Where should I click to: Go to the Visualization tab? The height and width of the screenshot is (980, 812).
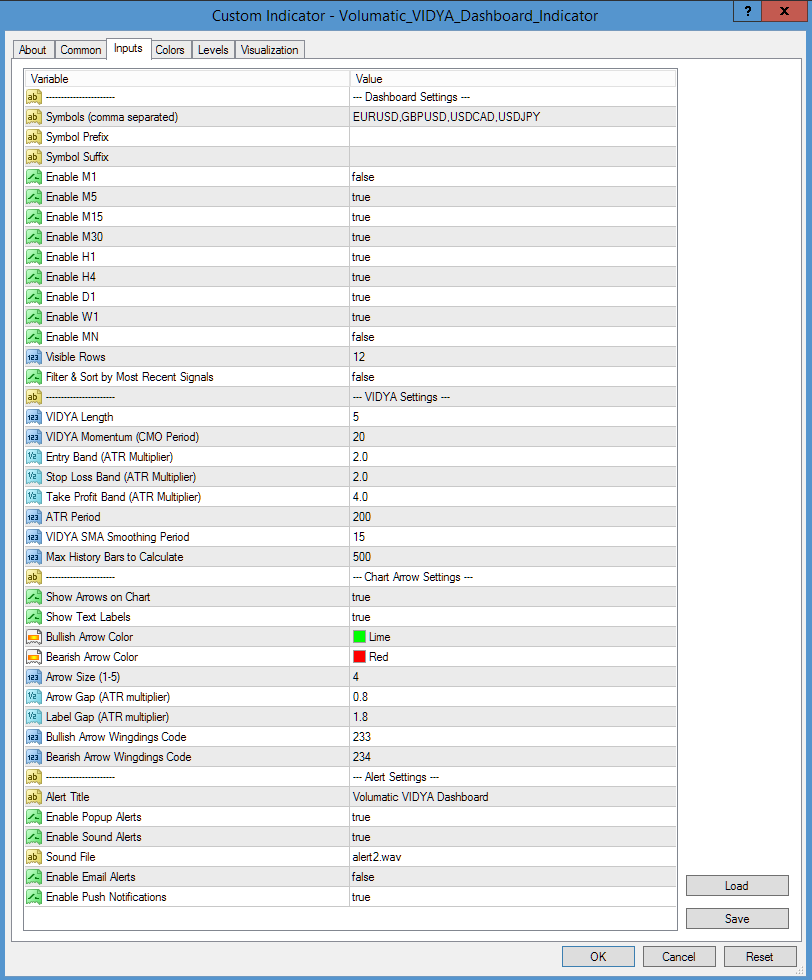pos(269,50)
